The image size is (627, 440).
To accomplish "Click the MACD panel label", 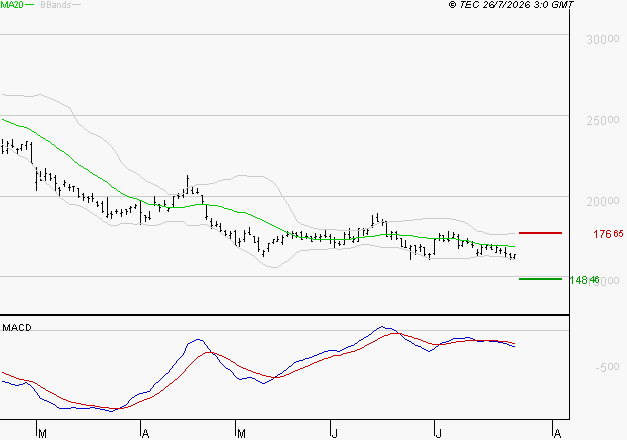I will (17, 328).
